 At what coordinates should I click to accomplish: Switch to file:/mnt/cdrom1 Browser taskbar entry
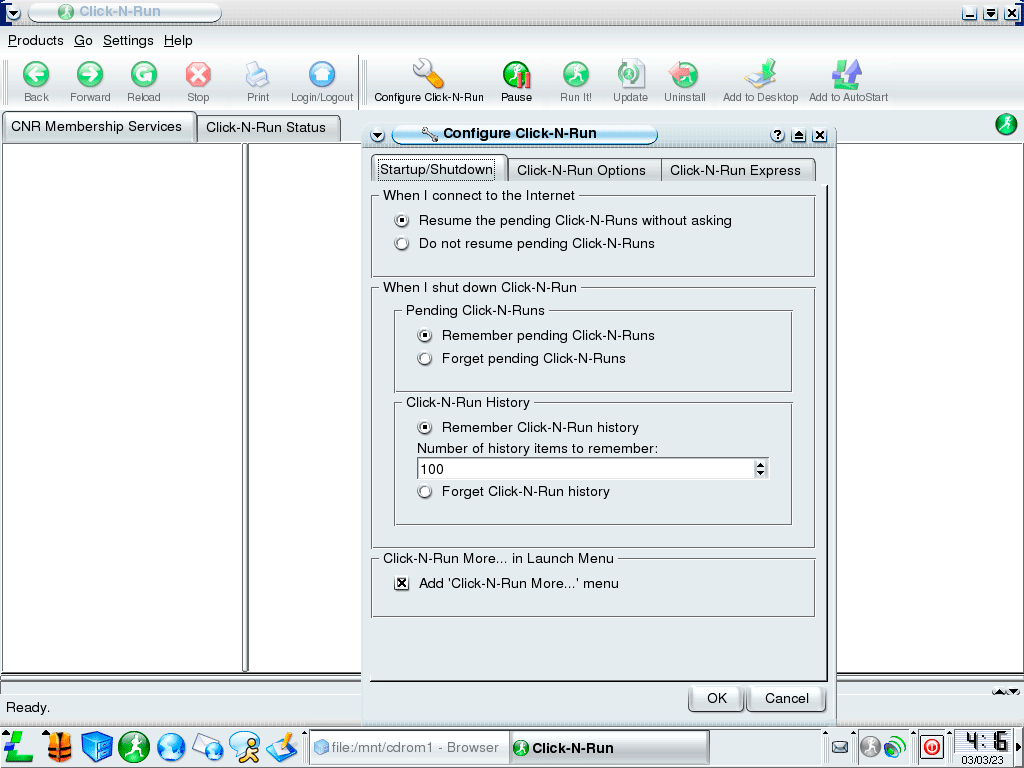pyautogui.click(x=407, y=748)
